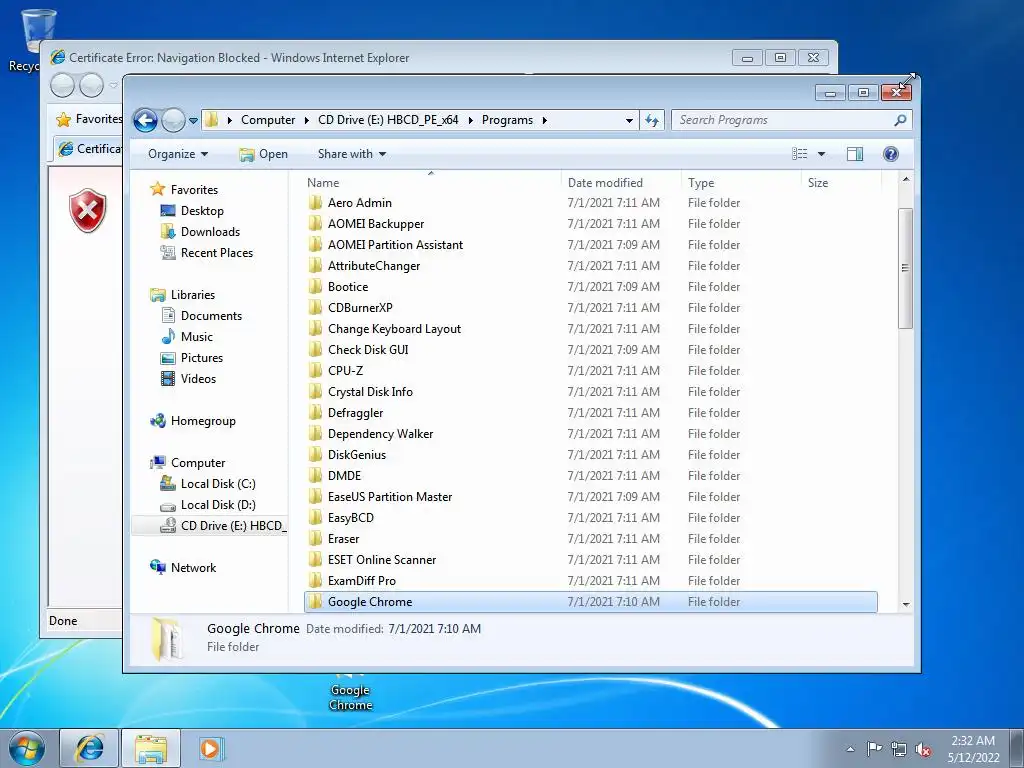Click Internet Explorer taskbar icon

[89, 748]
